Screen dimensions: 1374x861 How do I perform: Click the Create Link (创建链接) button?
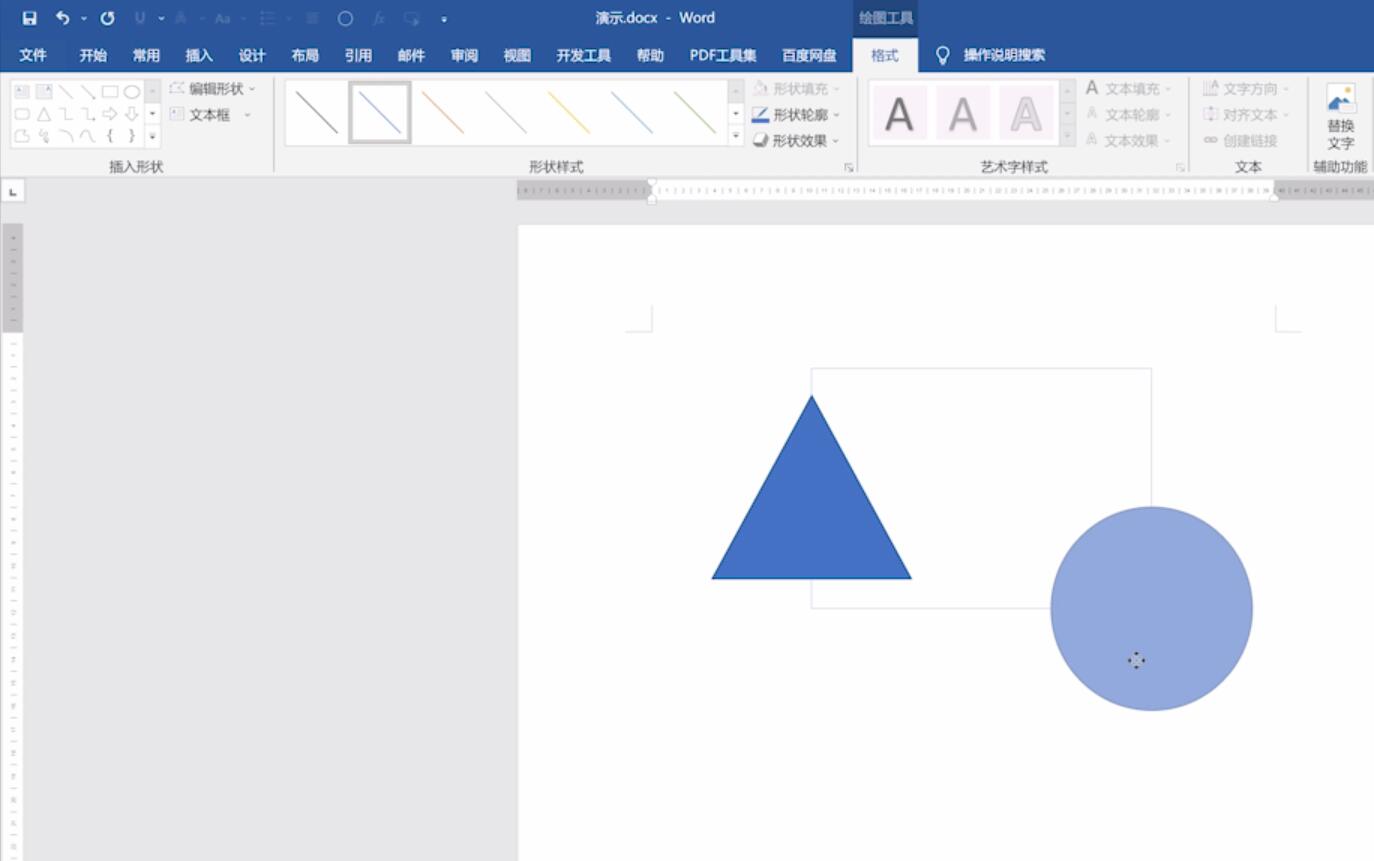coord(1241,141)
